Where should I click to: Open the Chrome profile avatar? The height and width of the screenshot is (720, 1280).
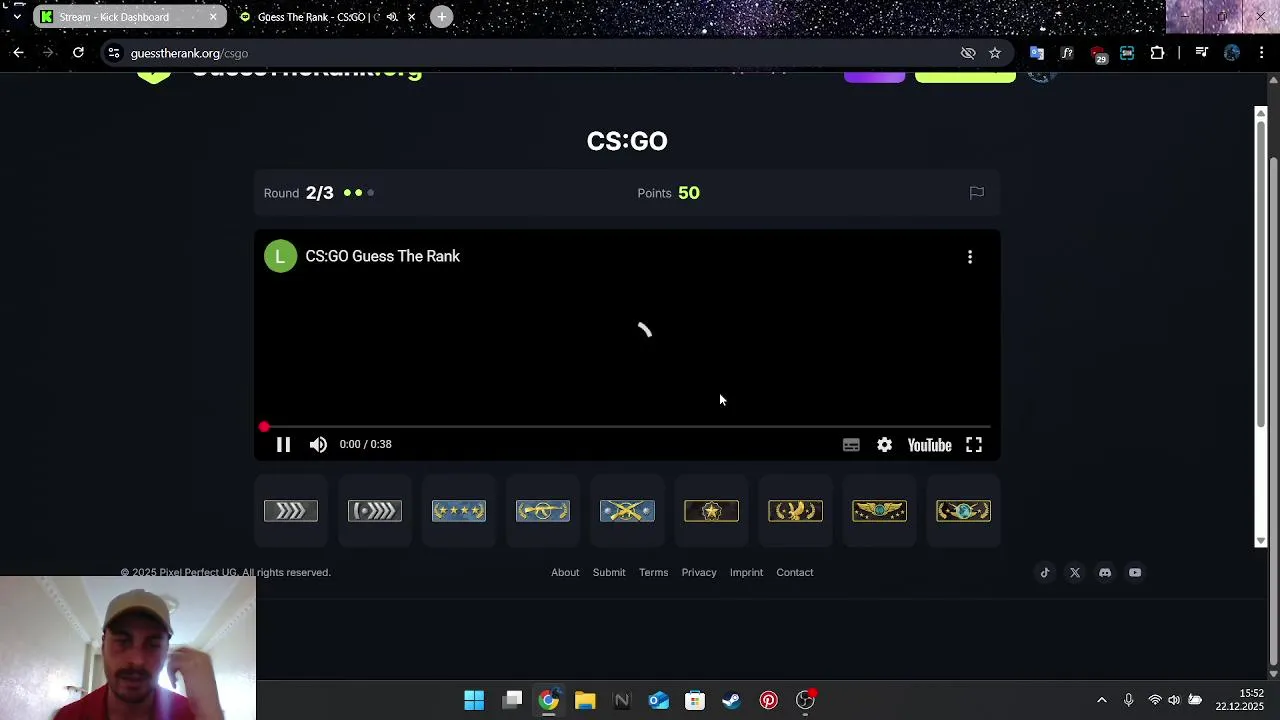click(x=1232, y=53)
